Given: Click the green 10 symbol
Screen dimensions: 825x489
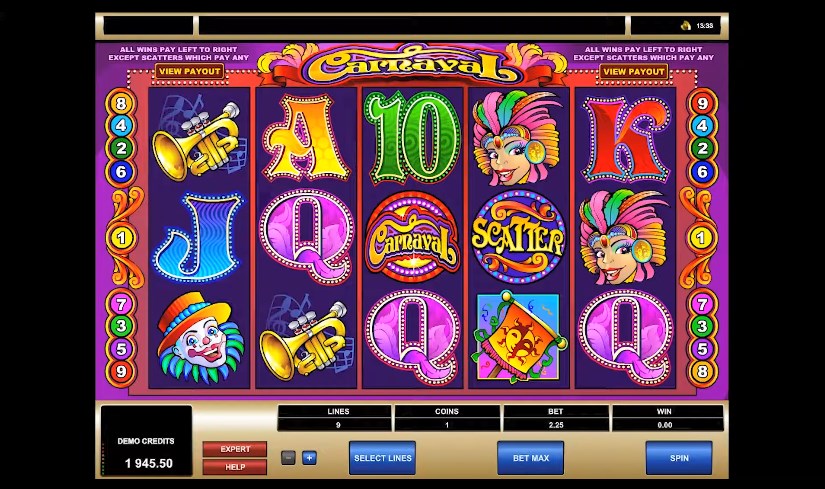Looking at the screenshot, I should (x=412, y=137).
